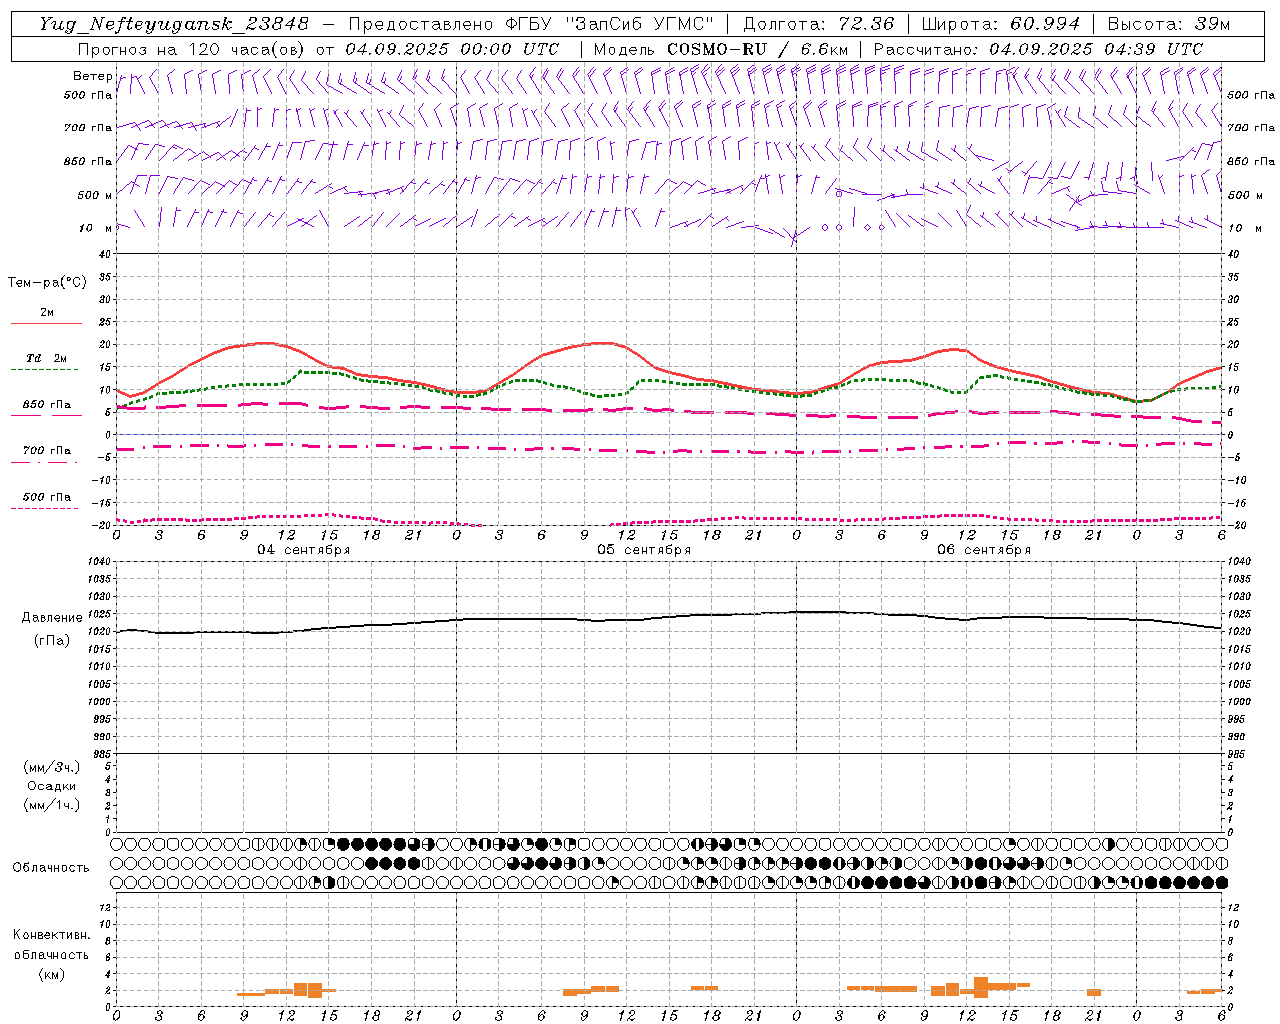Click the Ветер panel label
This screenshot has width=1280, height=1024.
click(x=93, y=76)
